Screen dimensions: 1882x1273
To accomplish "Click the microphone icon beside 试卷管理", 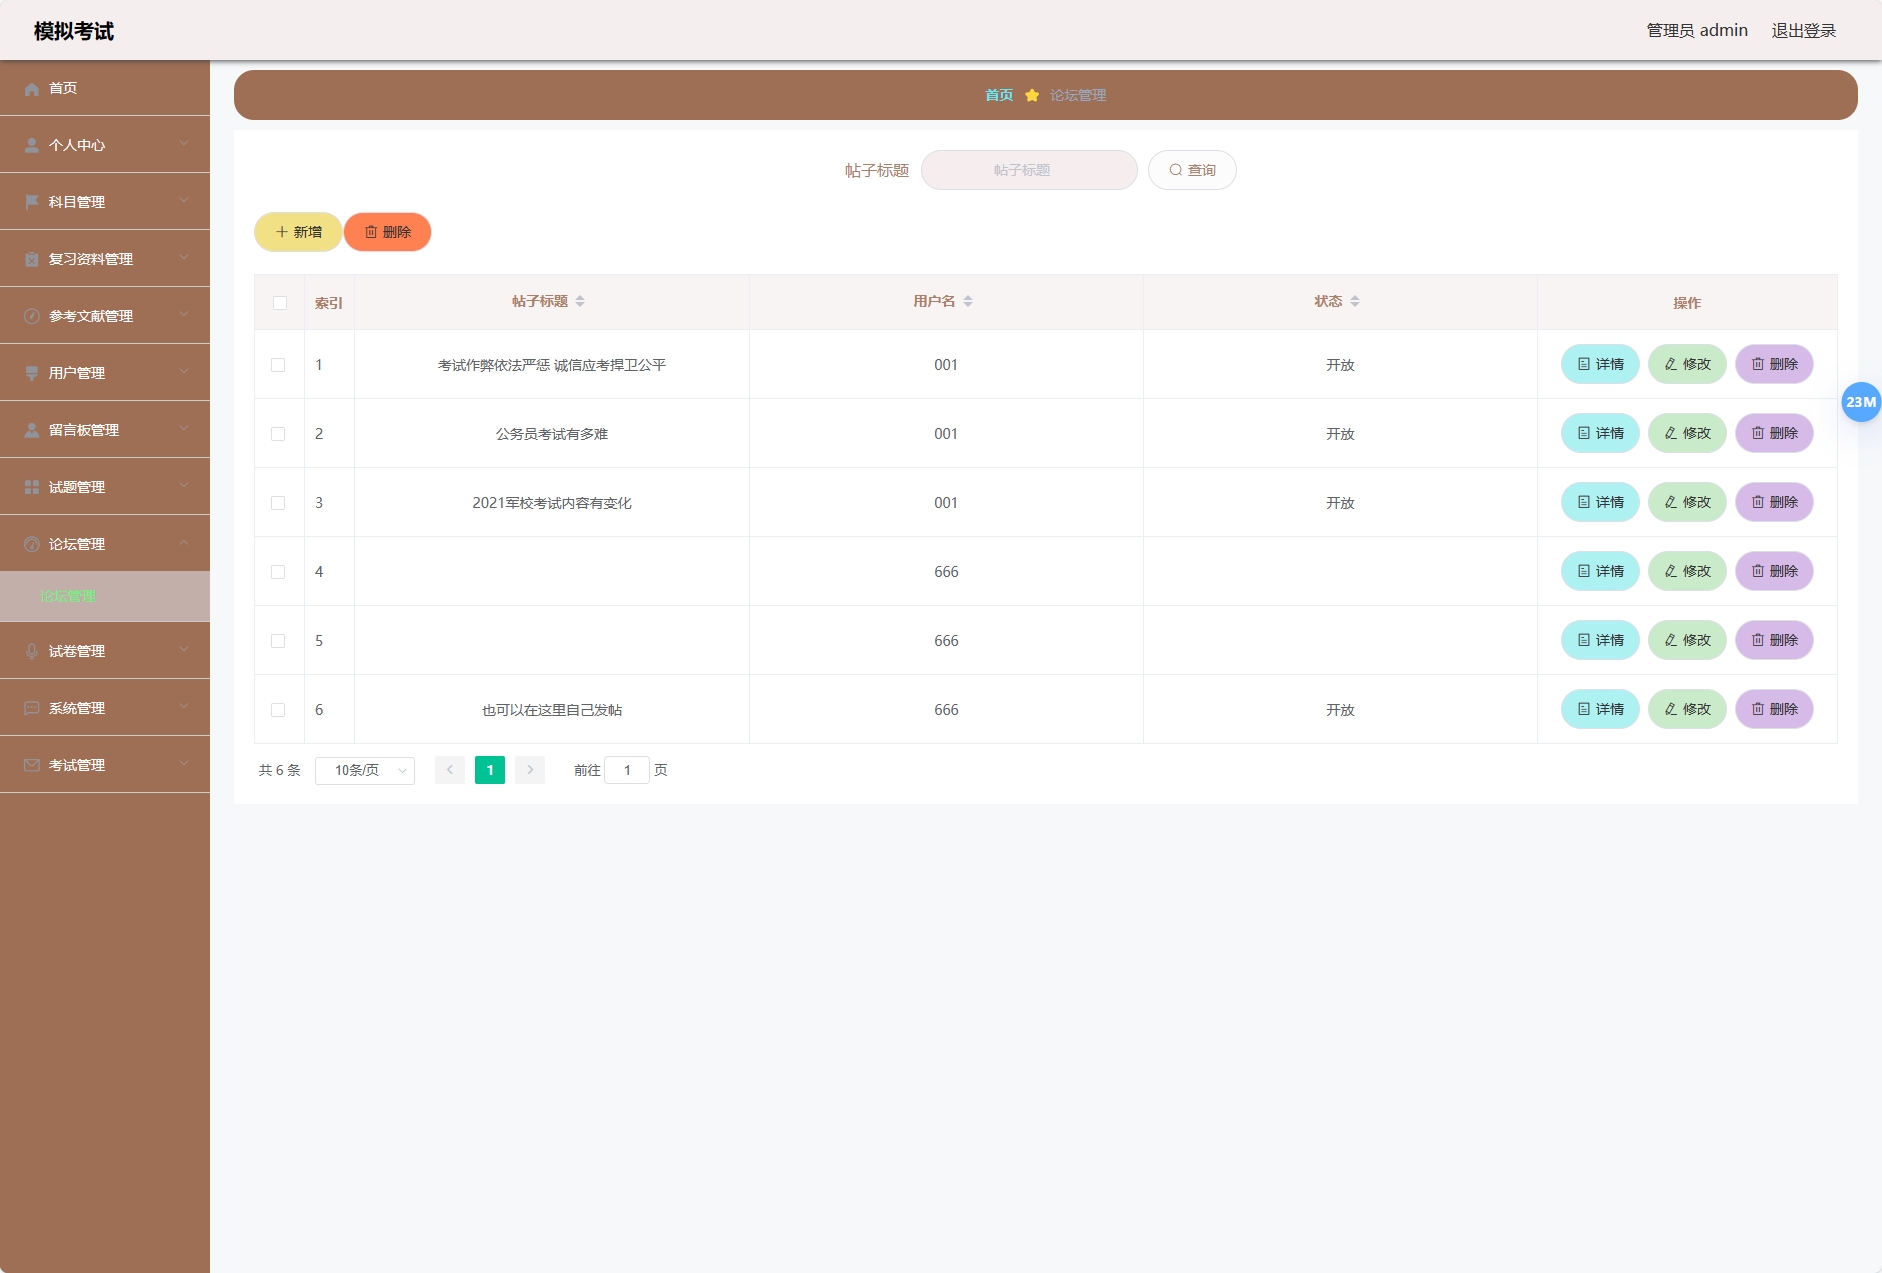I will [32, 651].
